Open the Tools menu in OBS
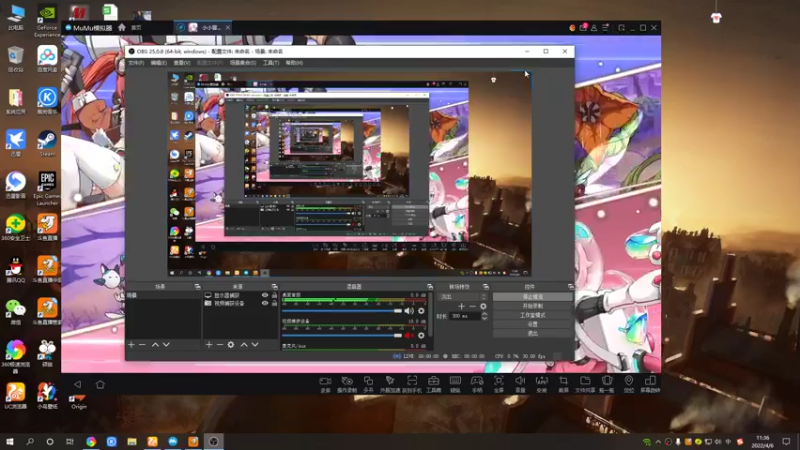Image resolution: width=800 pixels, height=450 pixels. pos(271,63)
